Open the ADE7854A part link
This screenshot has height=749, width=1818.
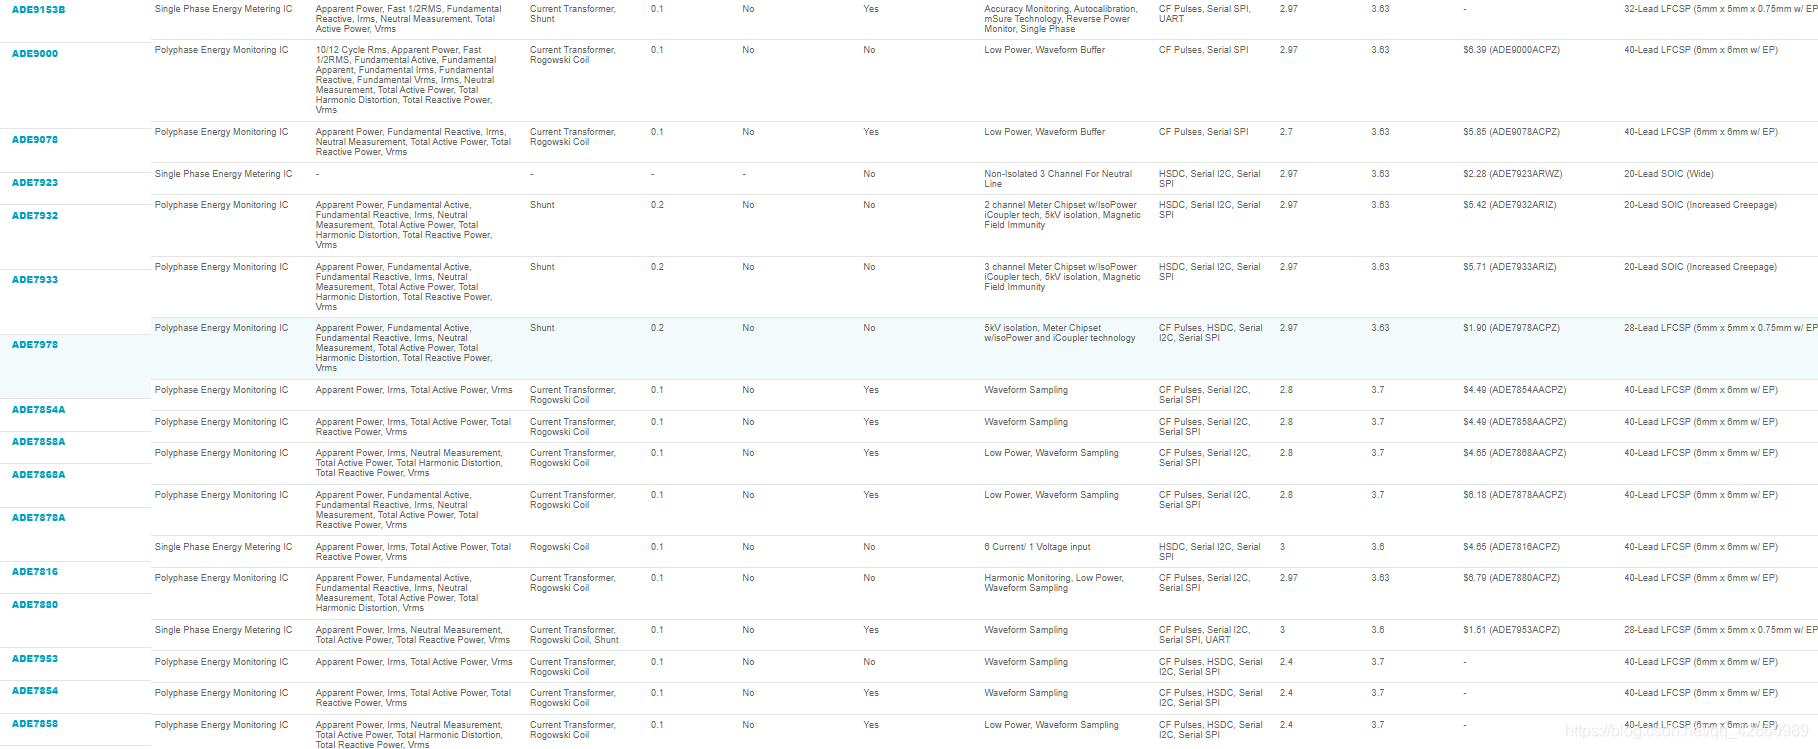click(x=38, y=410)
